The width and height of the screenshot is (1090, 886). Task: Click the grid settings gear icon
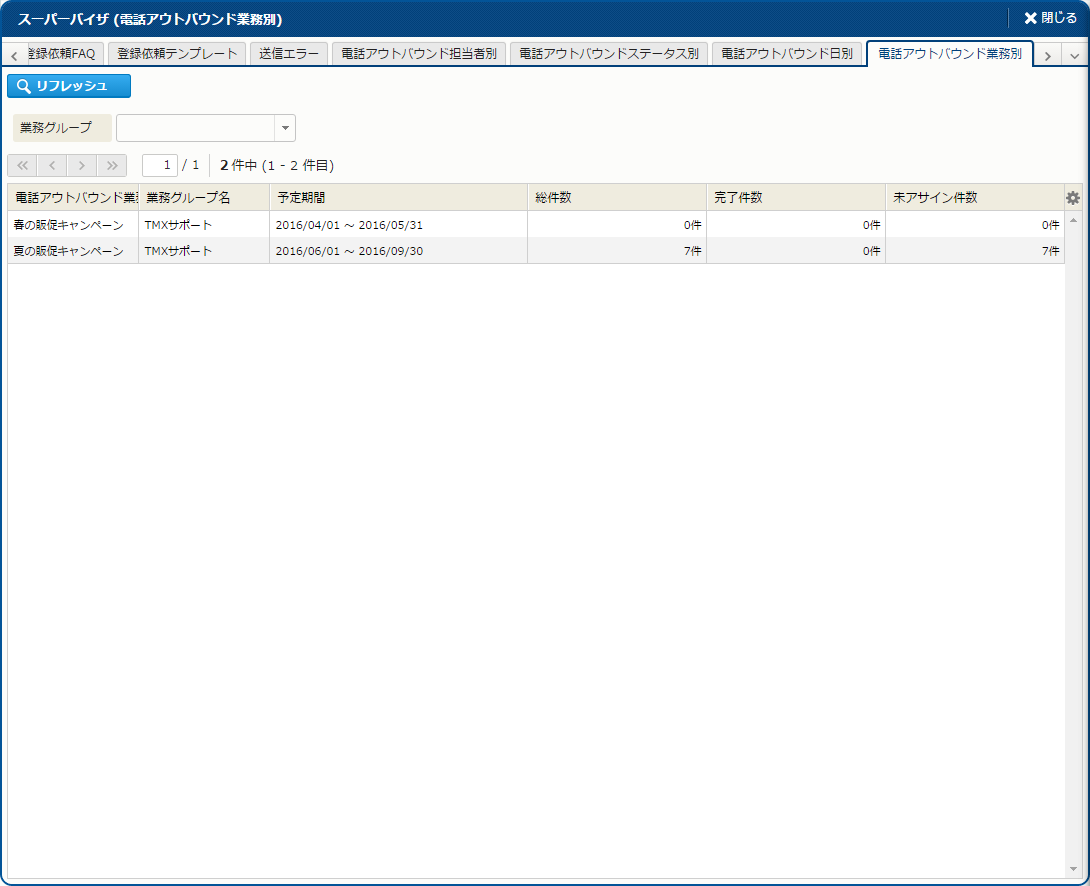tap(1073, 198)
